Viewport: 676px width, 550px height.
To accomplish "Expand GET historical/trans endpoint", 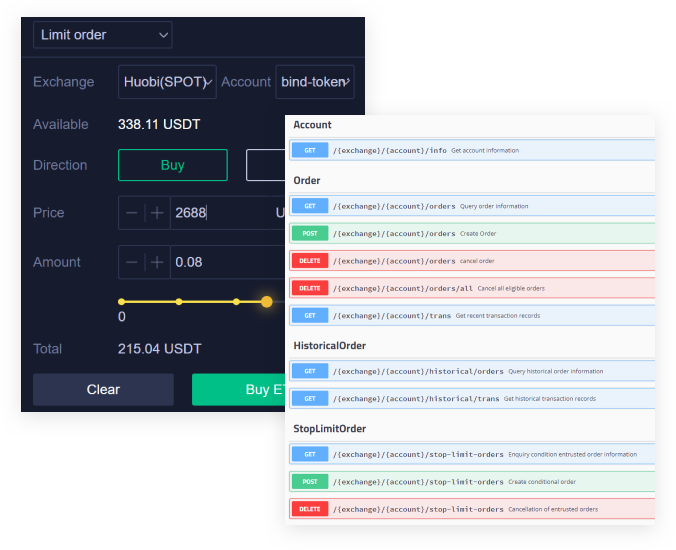I will coord(472,399).
